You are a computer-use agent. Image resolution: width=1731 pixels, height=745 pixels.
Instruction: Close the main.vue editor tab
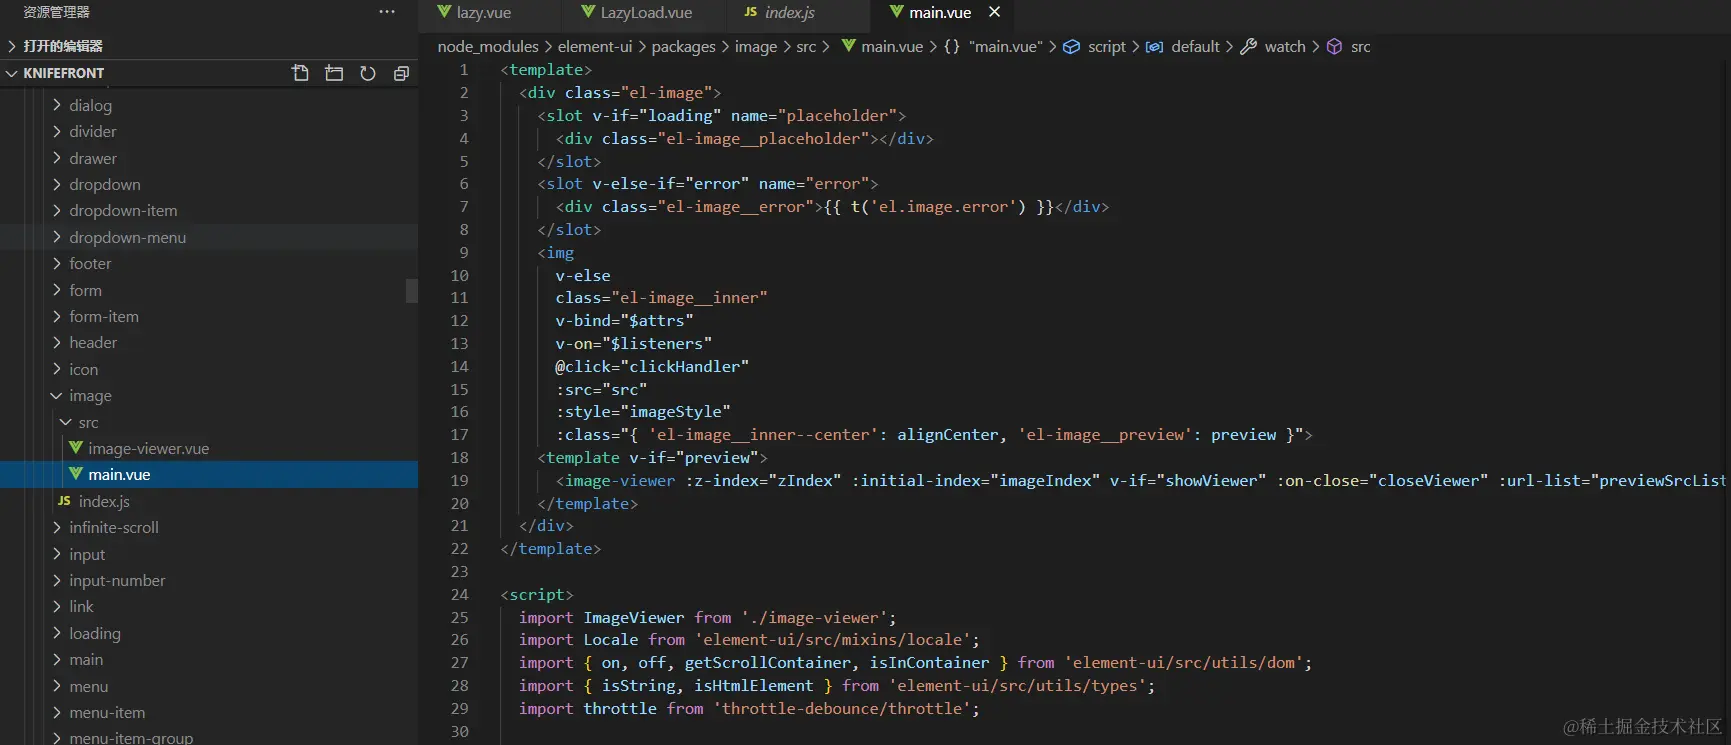pos(994,12)
